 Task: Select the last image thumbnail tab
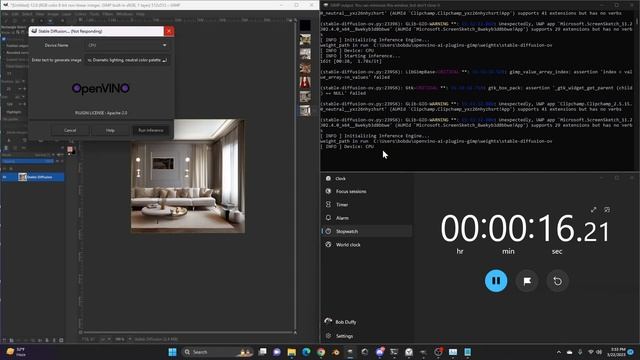305,111
